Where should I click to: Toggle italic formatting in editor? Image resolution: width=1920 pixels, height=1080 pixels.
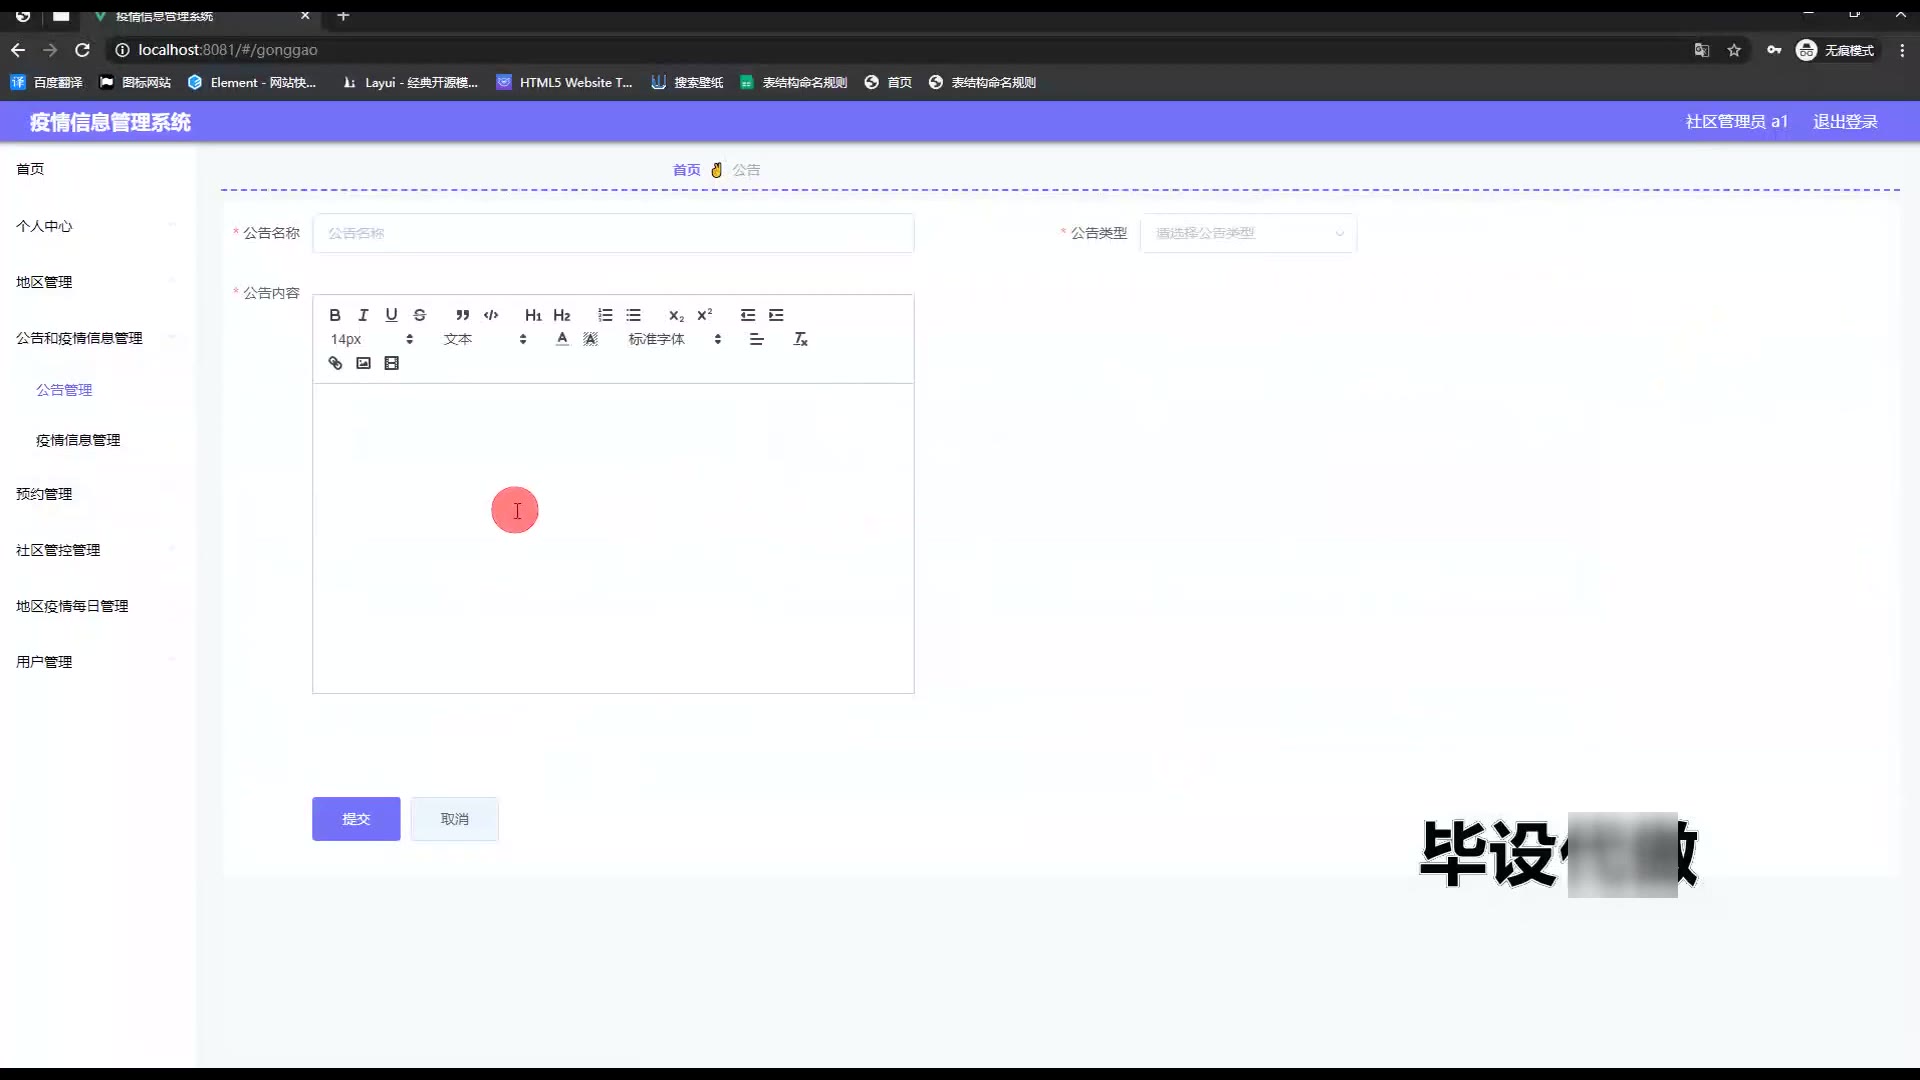(363, 315)
